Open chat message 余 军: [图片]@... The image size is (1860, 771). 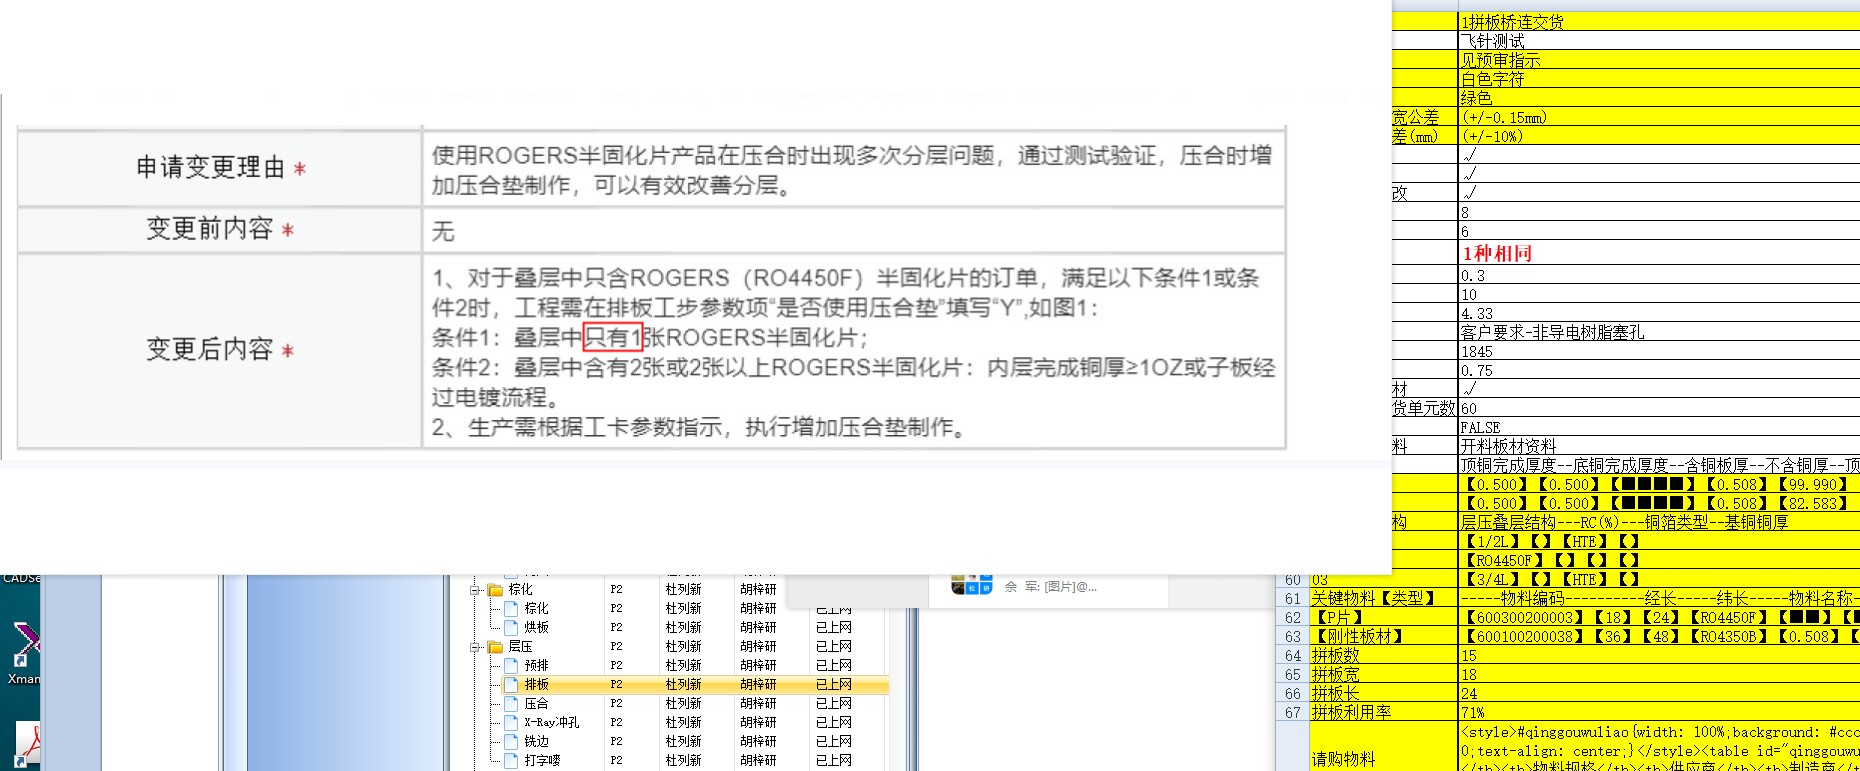(x=1050, y=587)
